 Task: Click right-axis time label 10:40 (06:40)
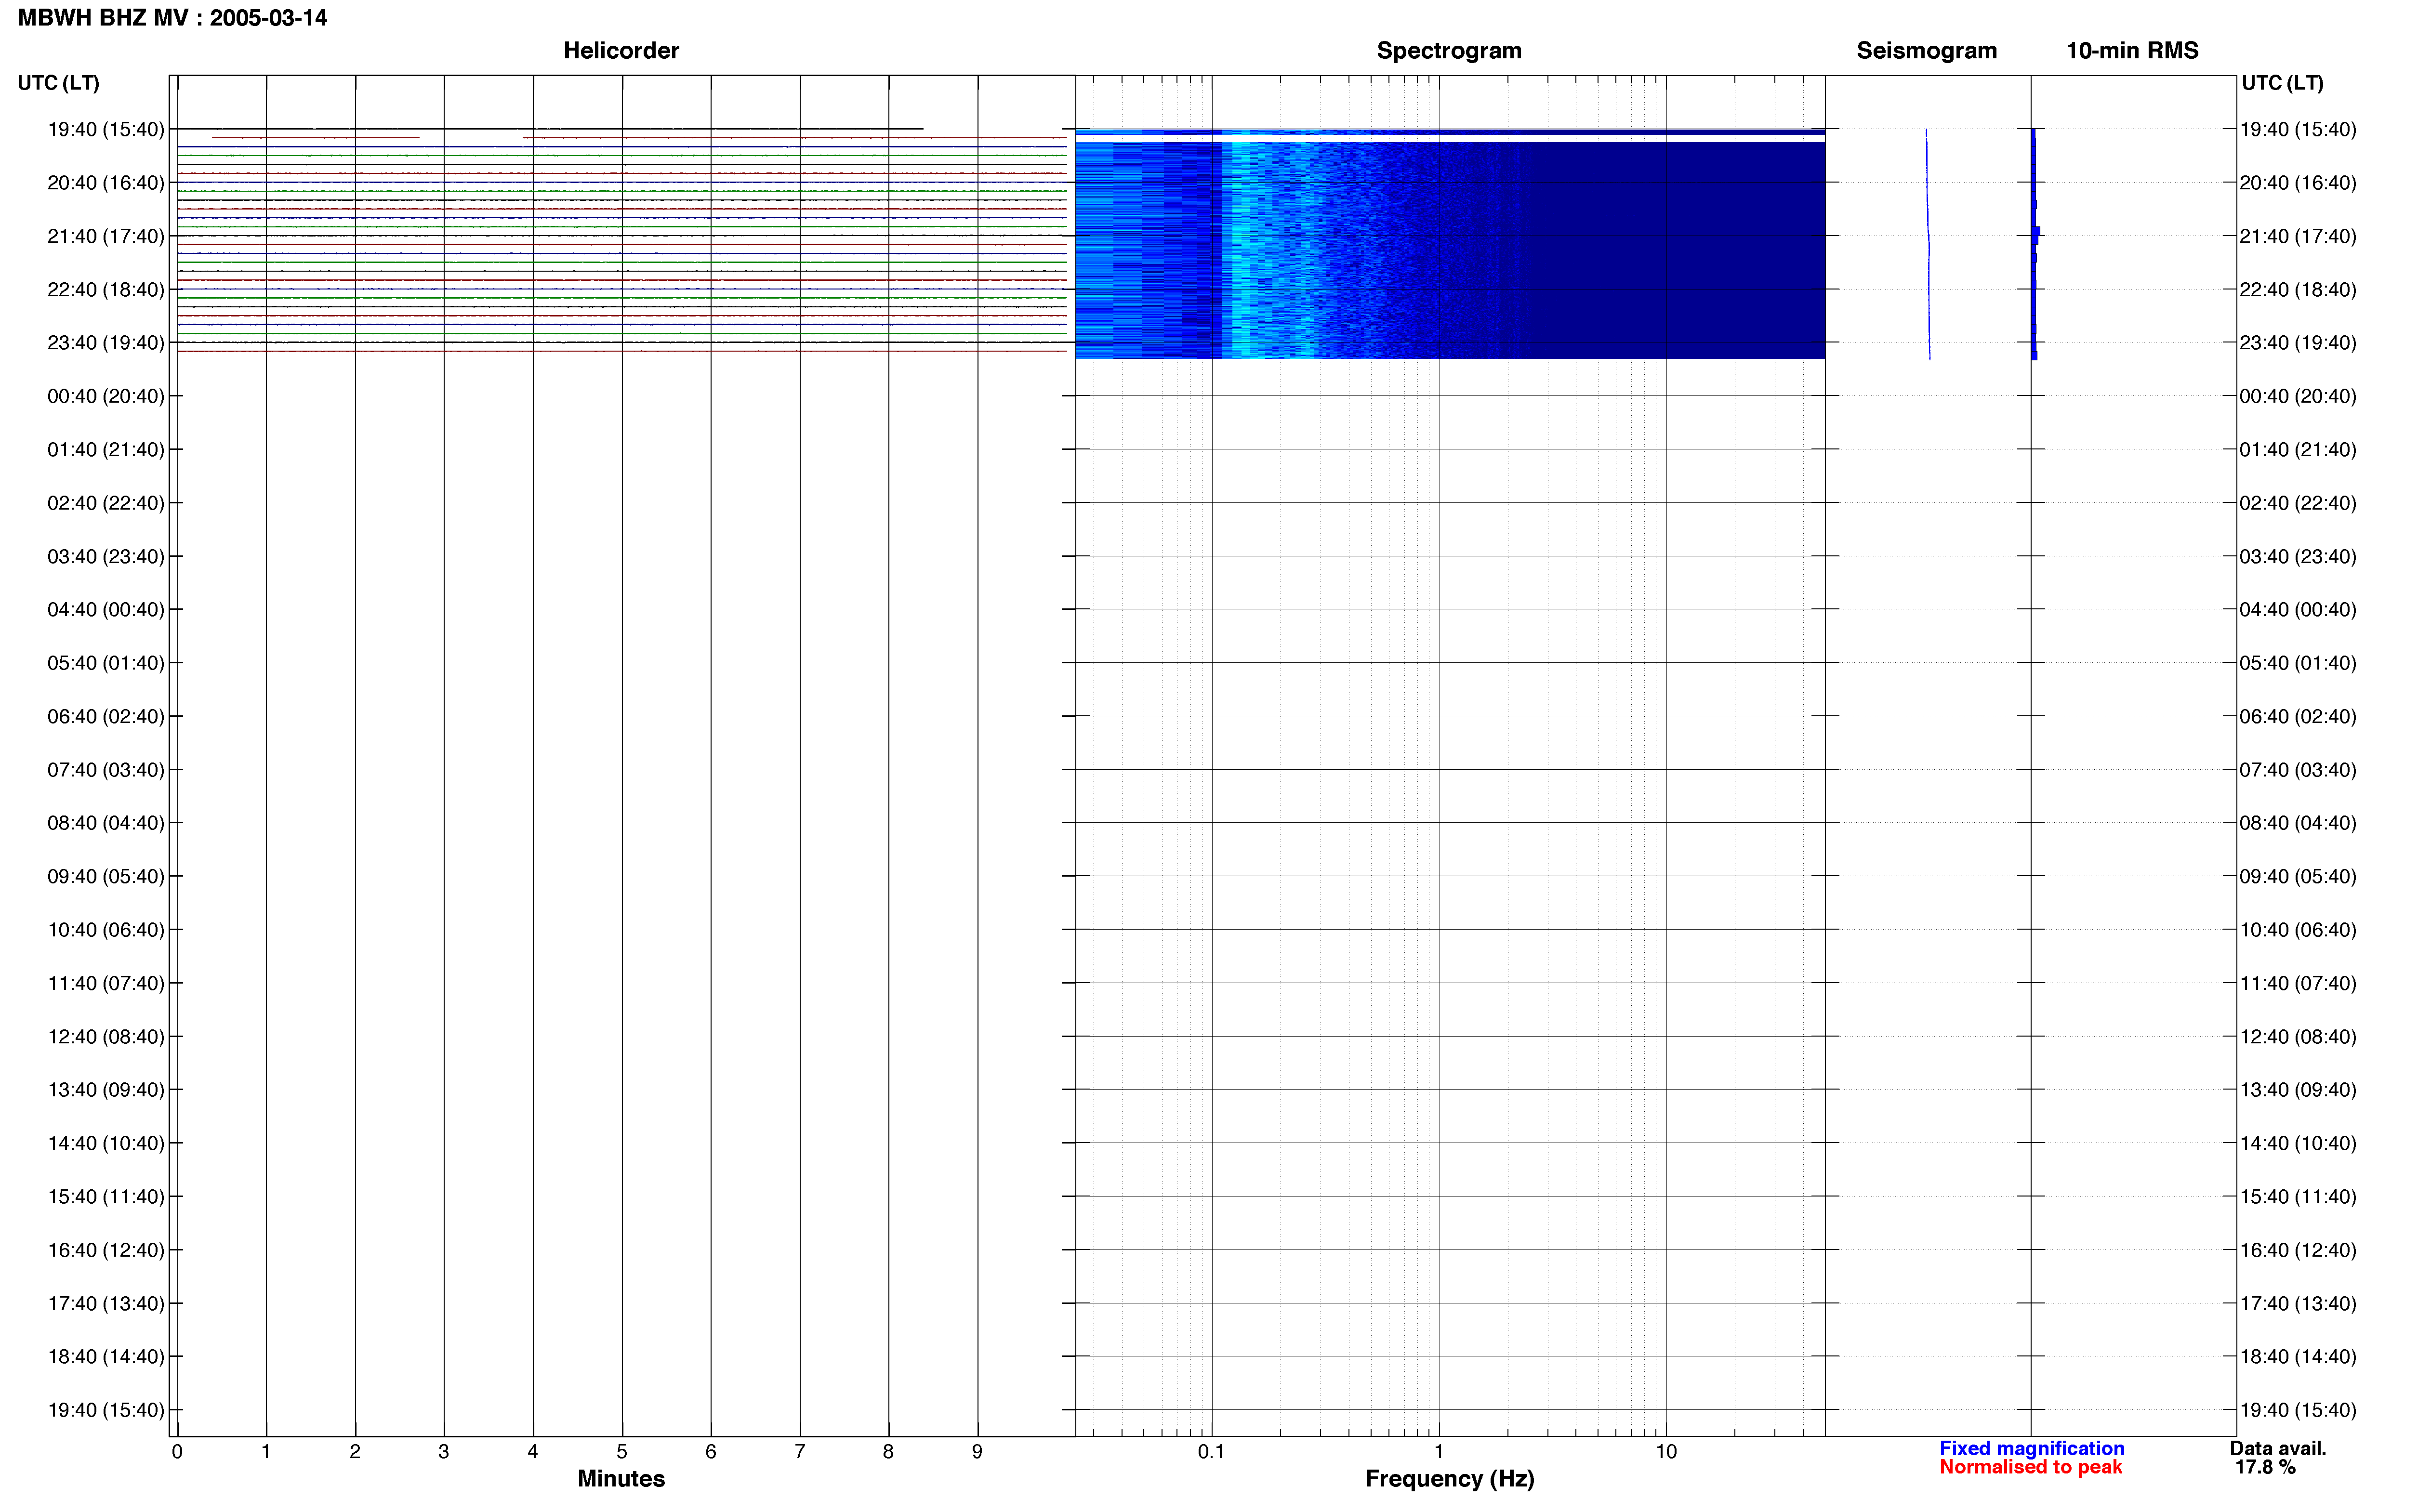2298,930
